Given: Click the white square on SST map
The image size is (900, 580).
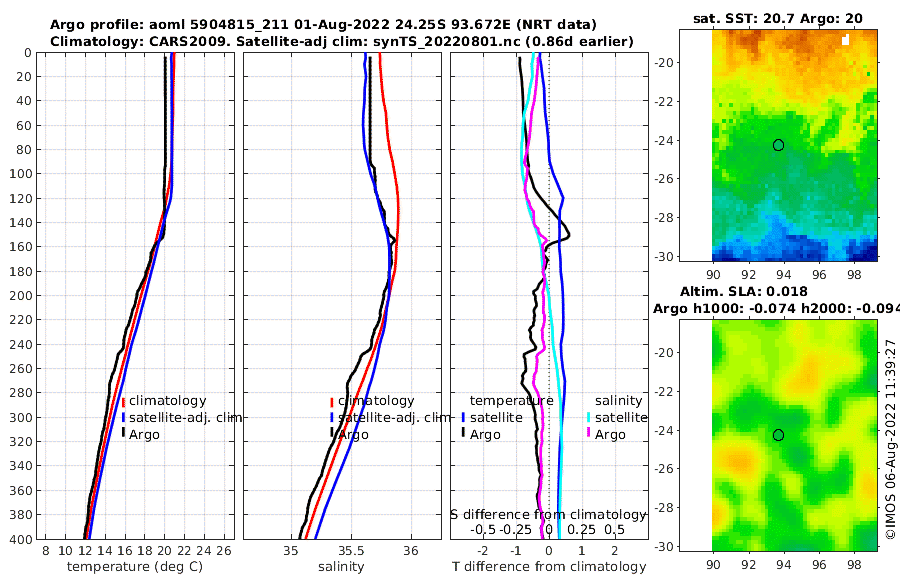Looking at the screenshot, I should tap(845, 40).
